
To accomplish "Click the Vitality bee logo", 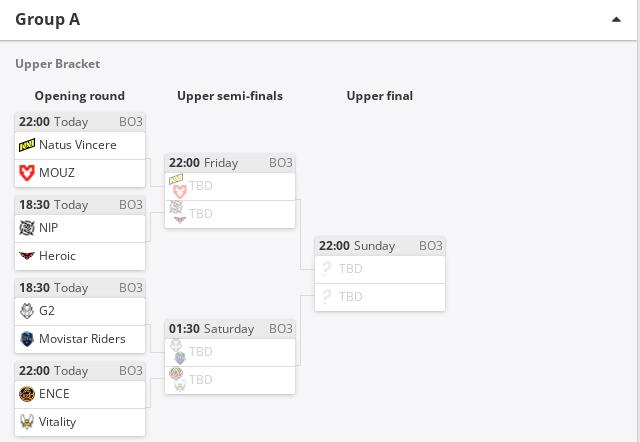I will coord(27,422).
